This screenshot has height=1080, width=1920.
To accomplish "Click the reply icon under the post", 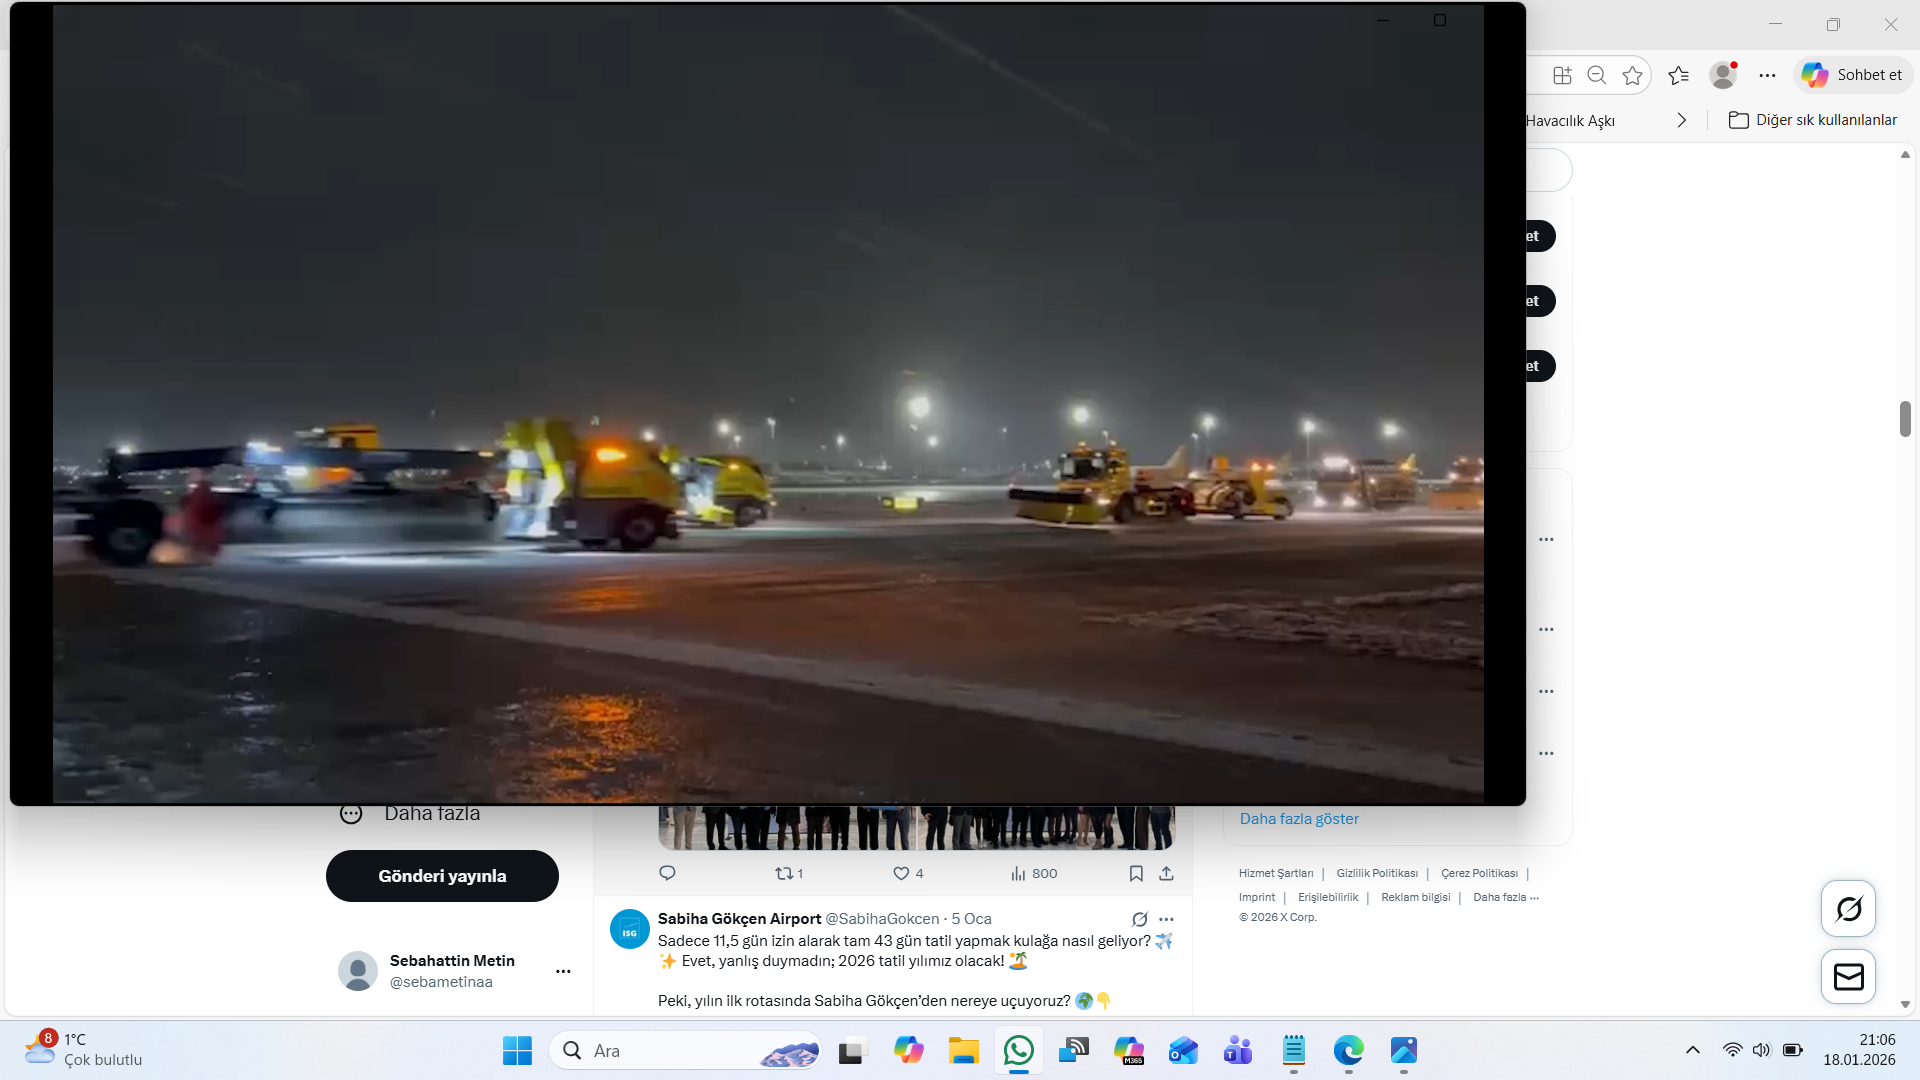I will pyautogui.click(x=667, y=873).
